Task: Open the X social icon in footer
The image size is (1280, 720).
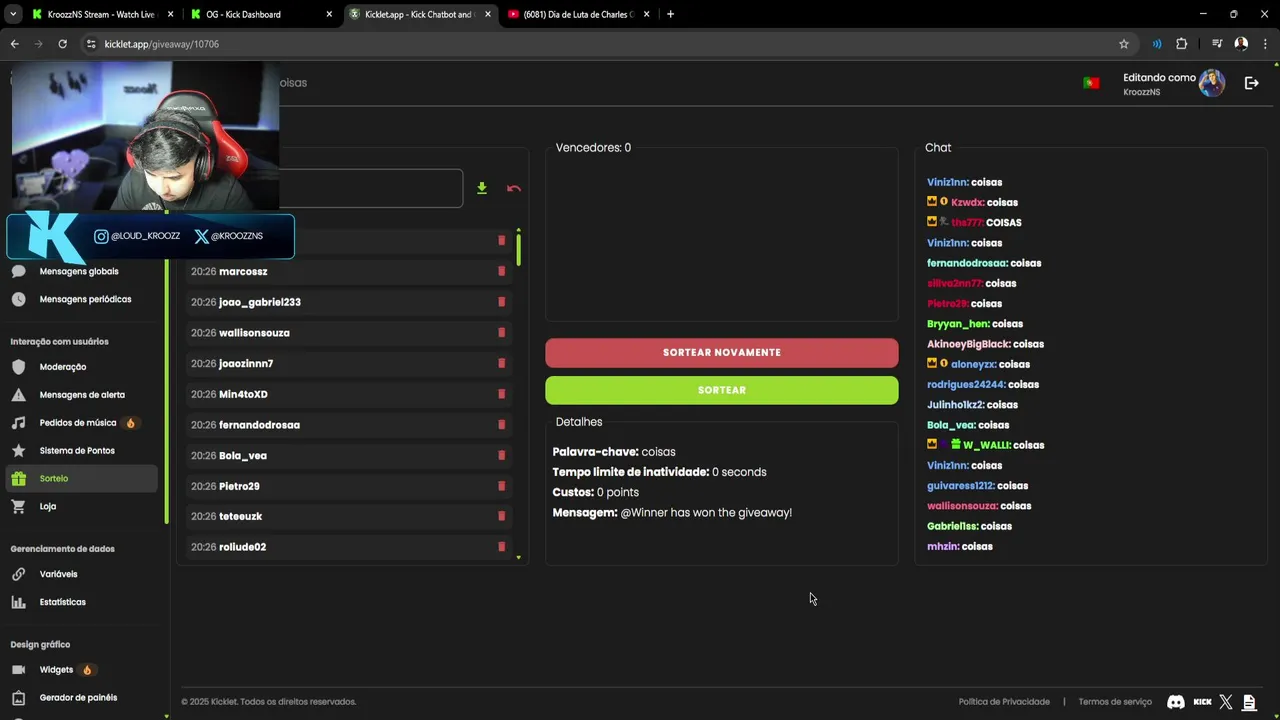Action: [1226, 702]
